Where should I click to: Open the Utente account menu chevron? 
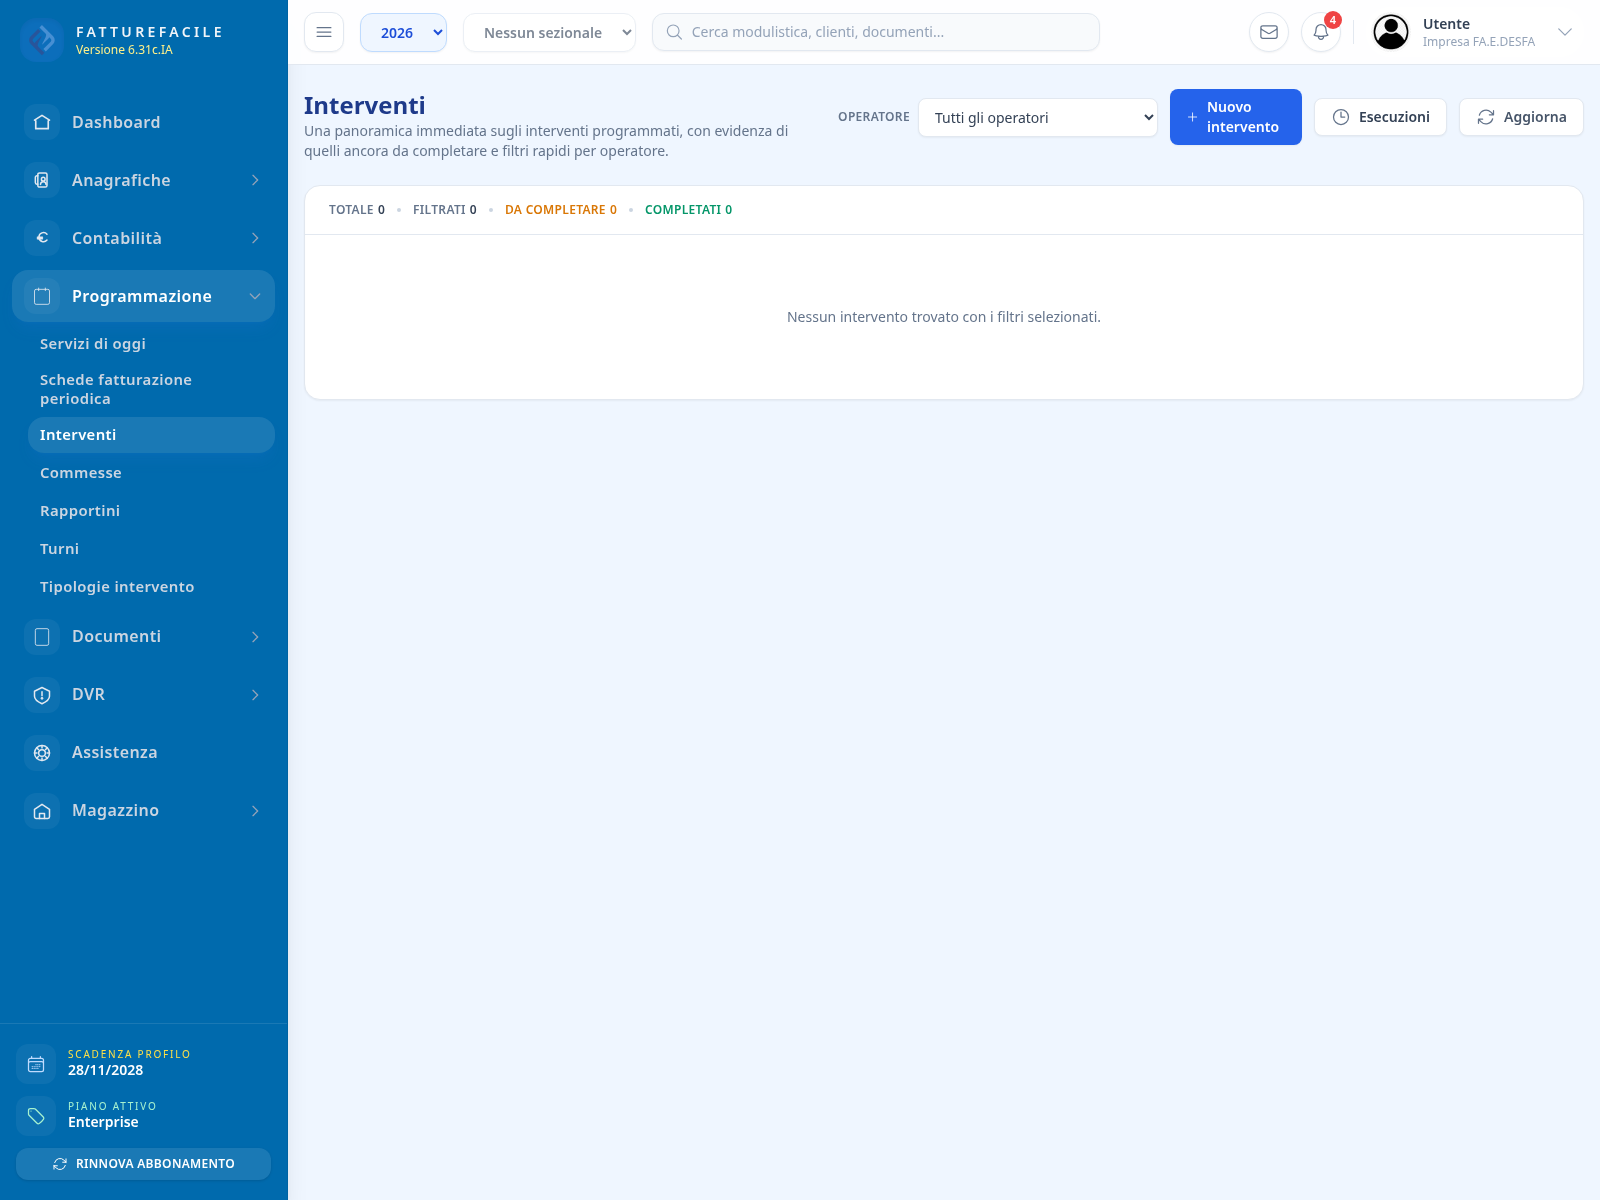pyautogui.click(x=1565, y=32)
